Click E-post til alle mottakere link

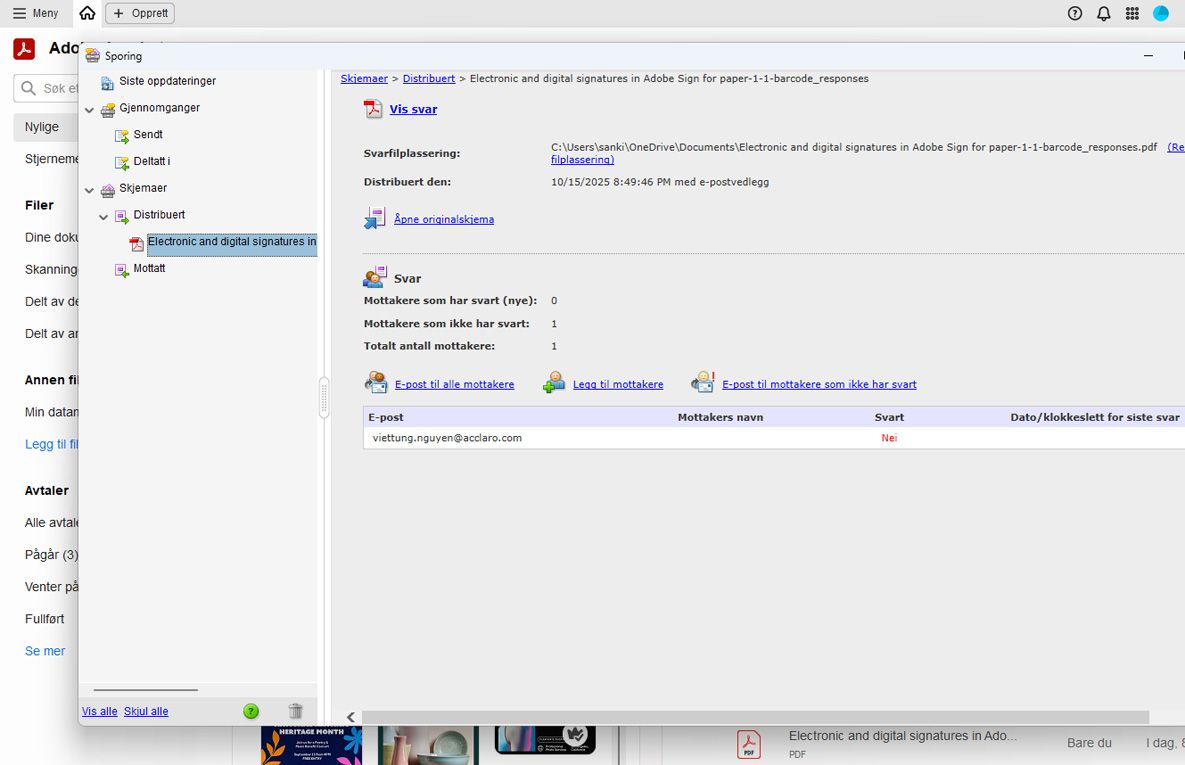click(x=455, y=384)
